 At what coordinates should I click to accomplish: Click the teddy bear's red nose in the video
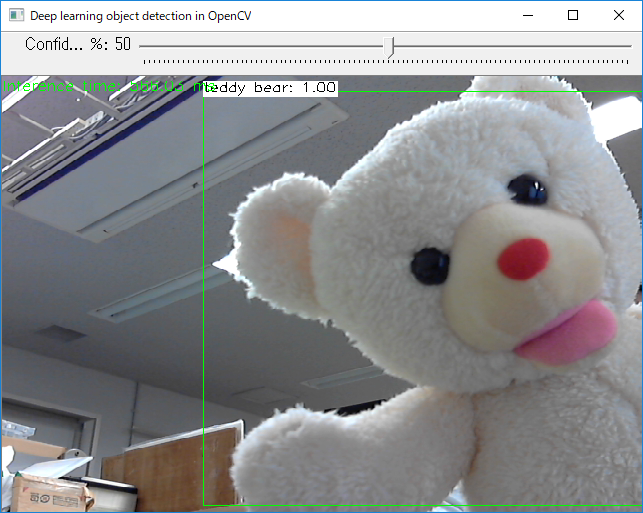click(524, 259)
